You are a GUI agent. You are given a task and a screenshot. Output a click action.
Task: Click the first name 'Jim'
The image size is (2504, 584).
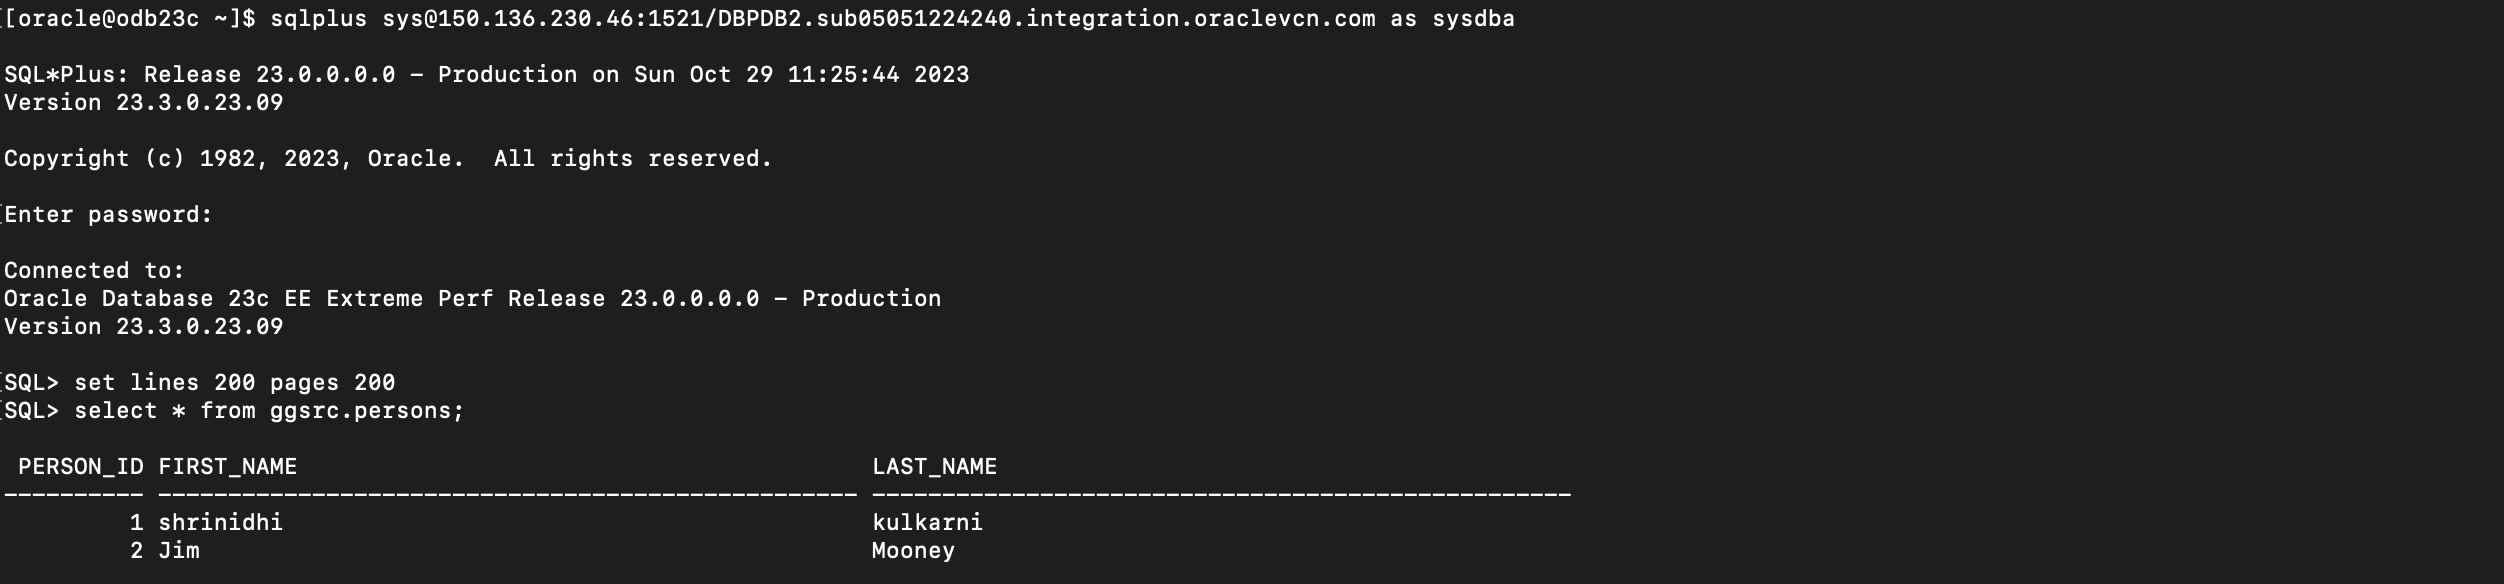[x=179, y=551]
